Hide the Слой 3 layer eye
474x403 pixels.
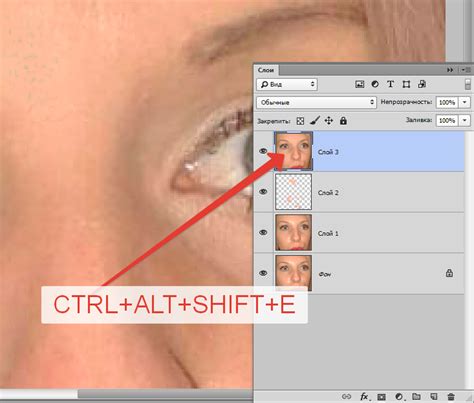[x=263, y=151]
